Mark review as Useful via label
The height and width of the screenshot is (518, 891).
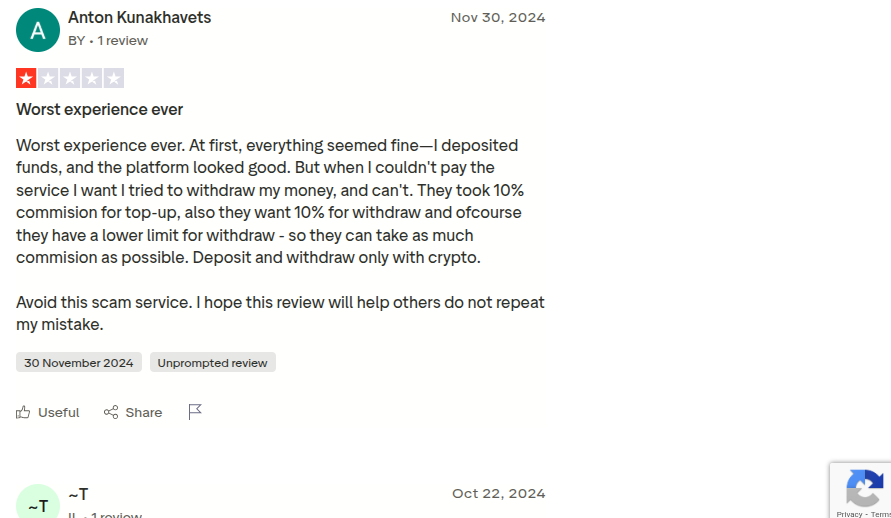[58, 412]
